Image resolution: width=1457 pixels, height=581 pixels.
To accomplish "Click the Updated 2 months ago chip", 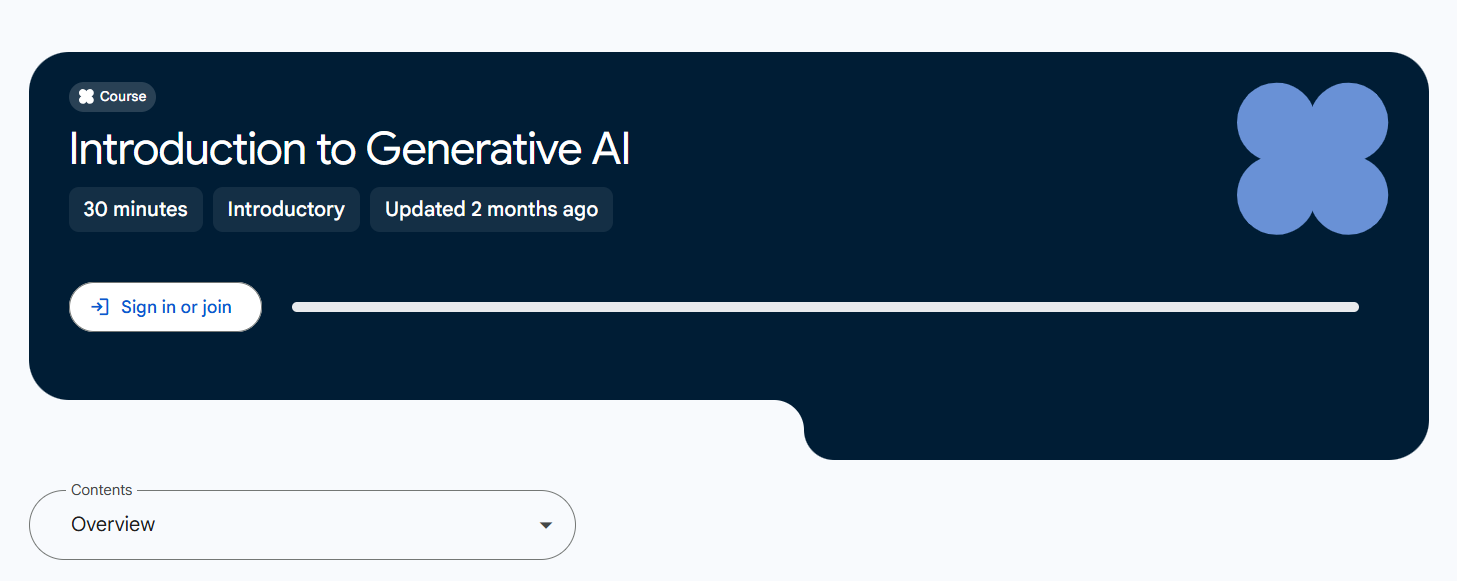I will click(x=491, y=209).
